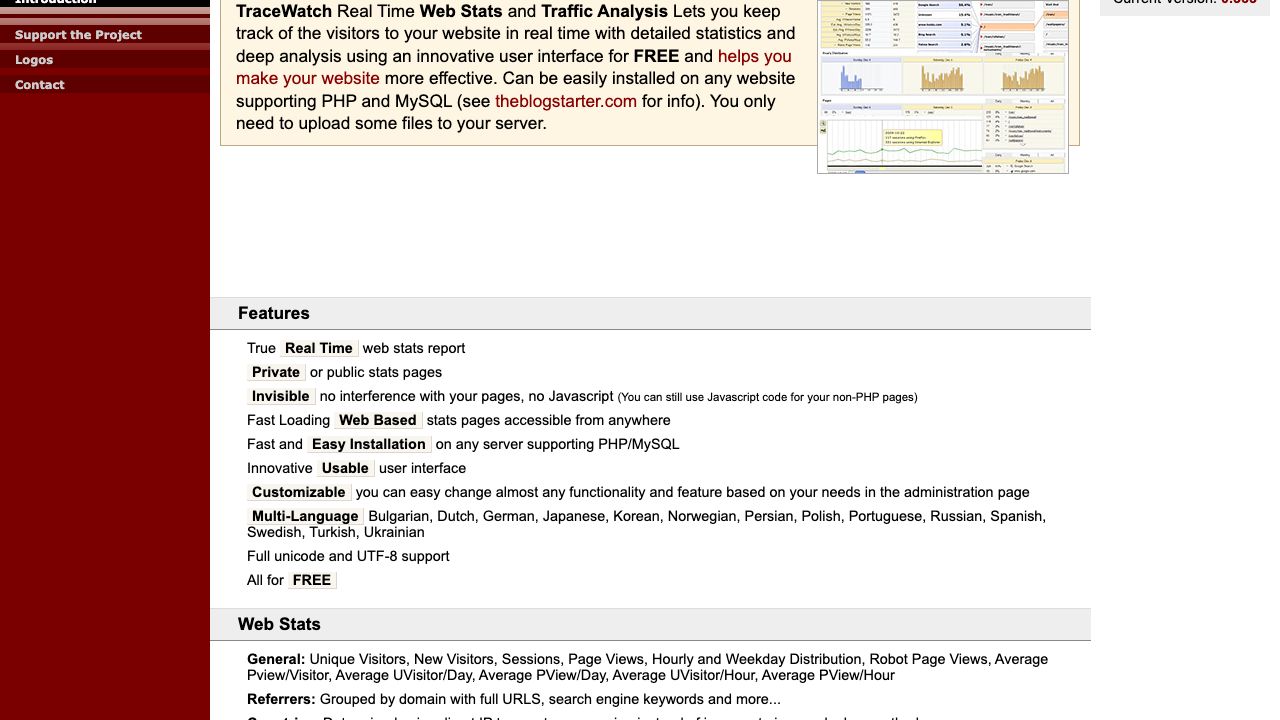Click the 'Web Based' feature label
This screenshot has width=1280, height=720.
tap(378, 420)
